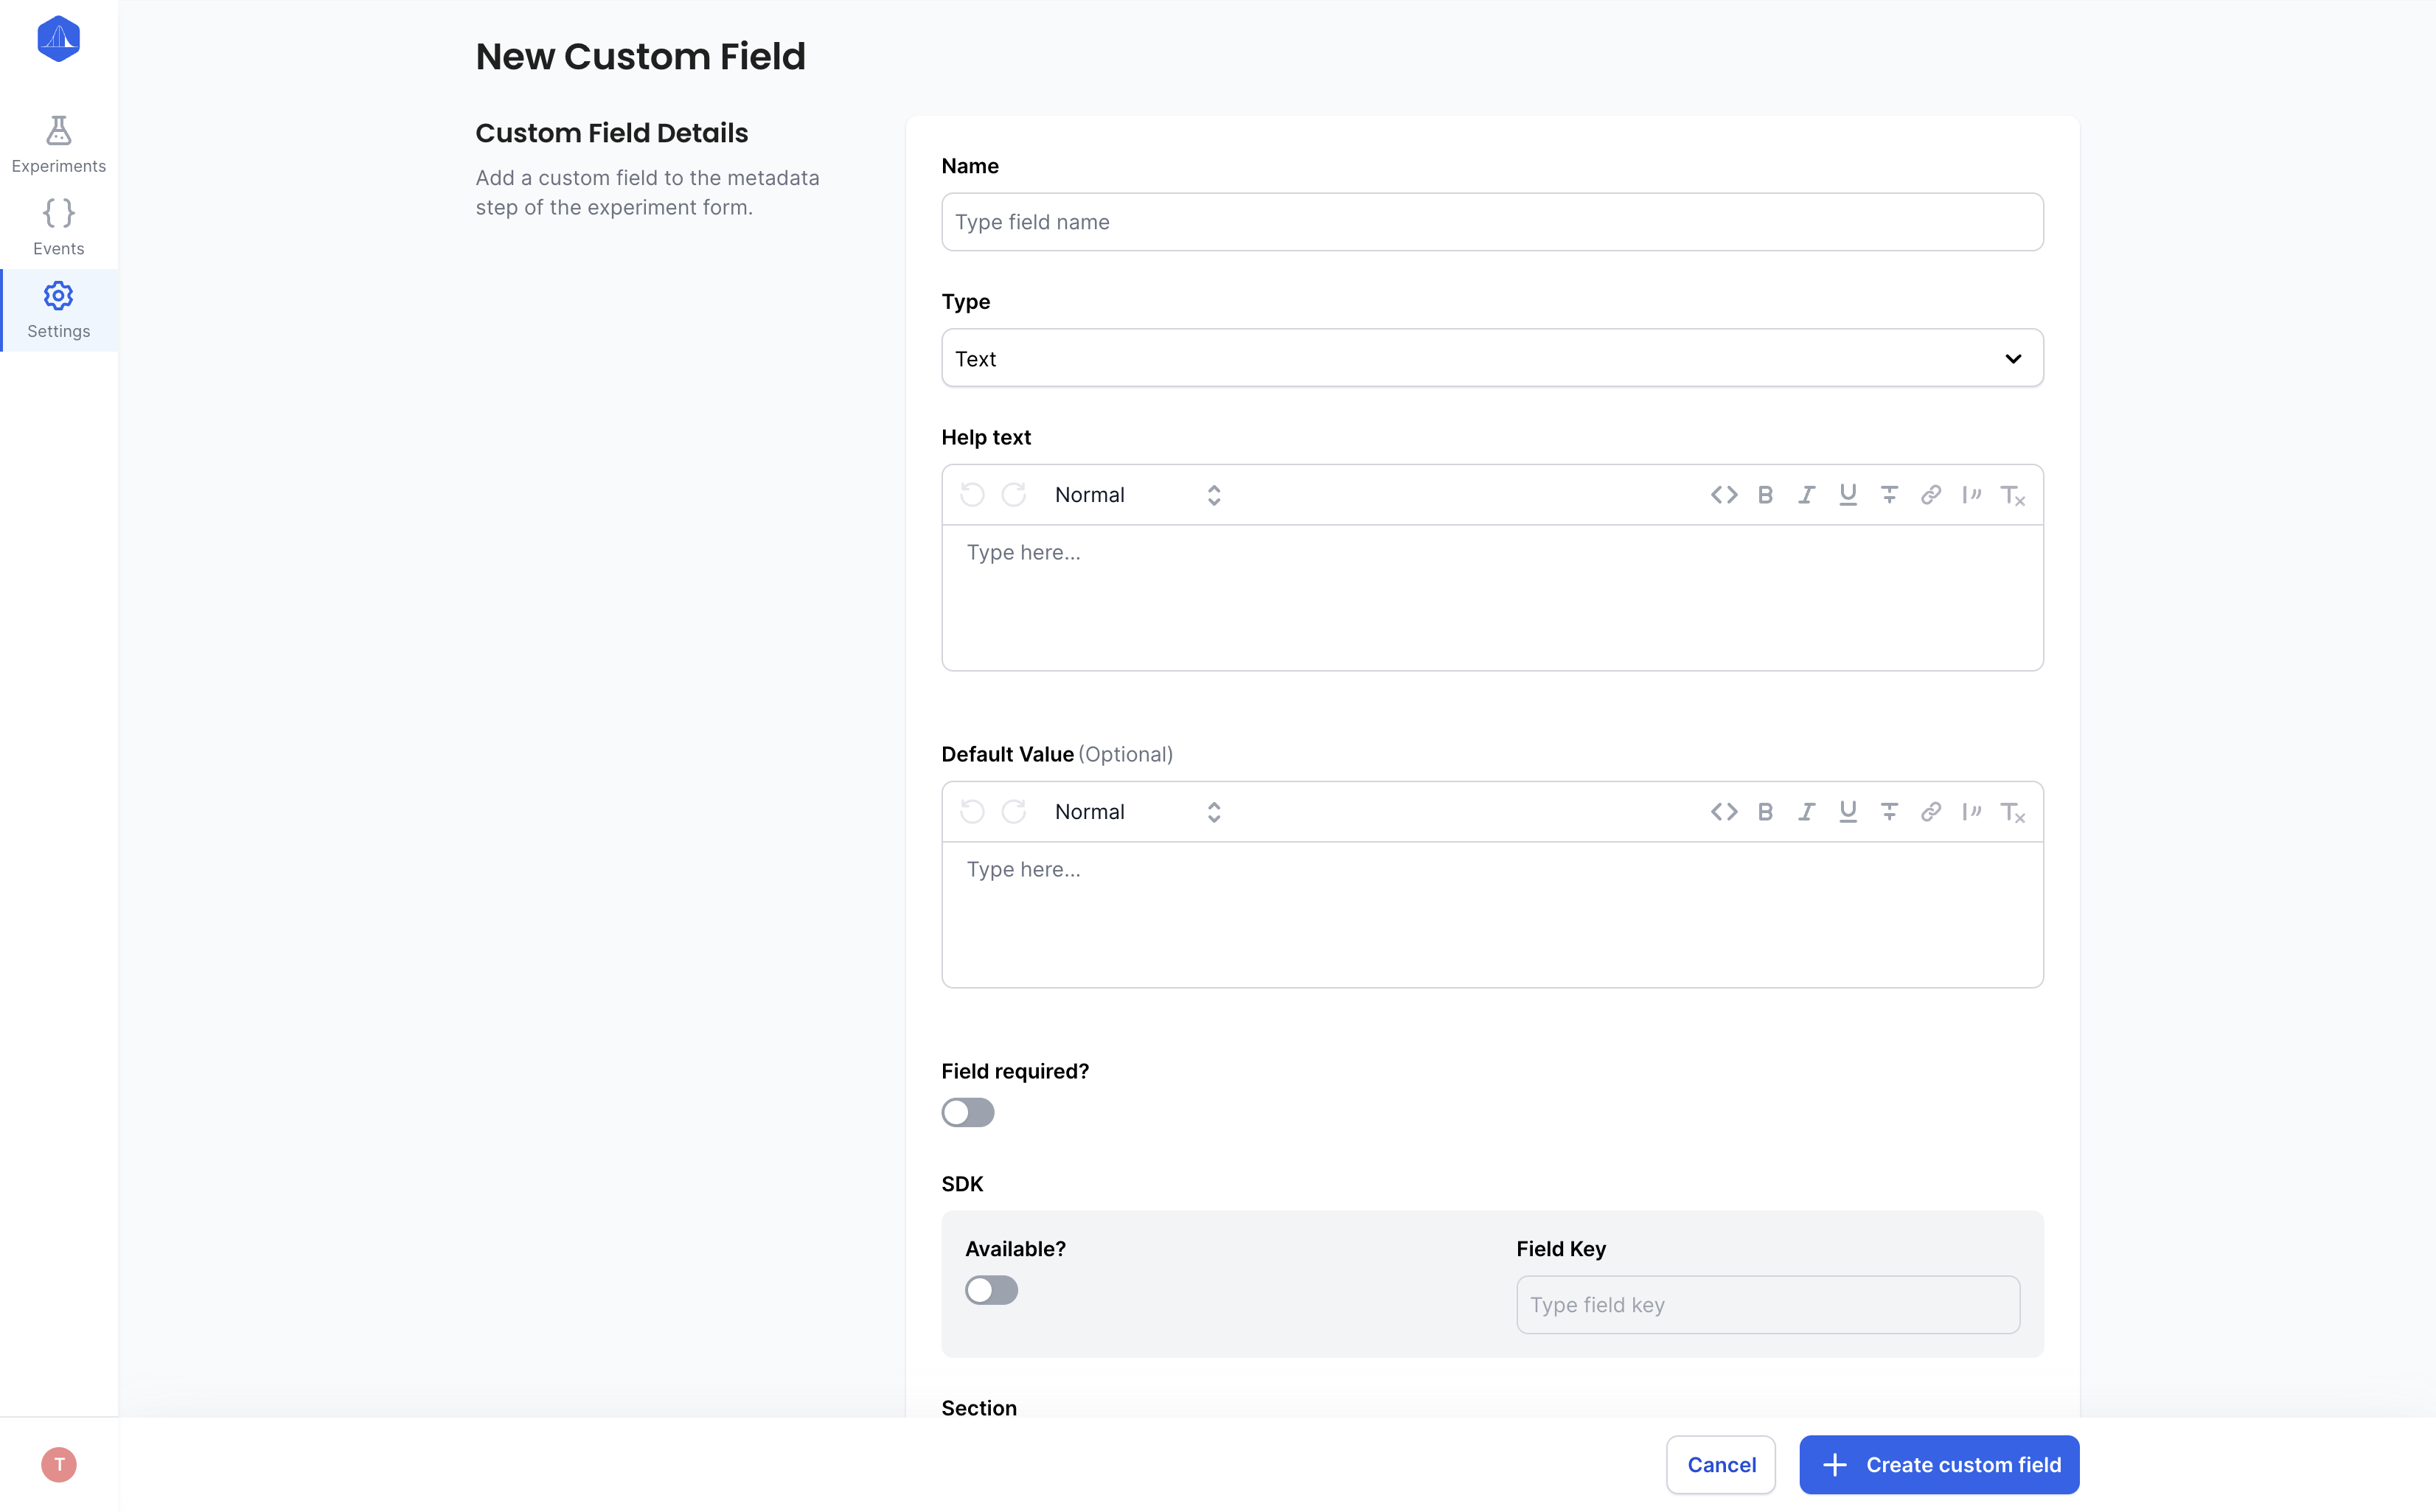
Task: Toggle italic in Default Value toolbar
Action: (1806, 812)
